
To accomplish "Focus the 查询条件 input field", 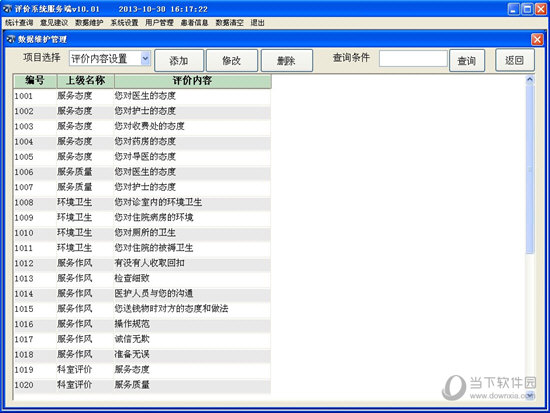I will (x=413, y=59).
